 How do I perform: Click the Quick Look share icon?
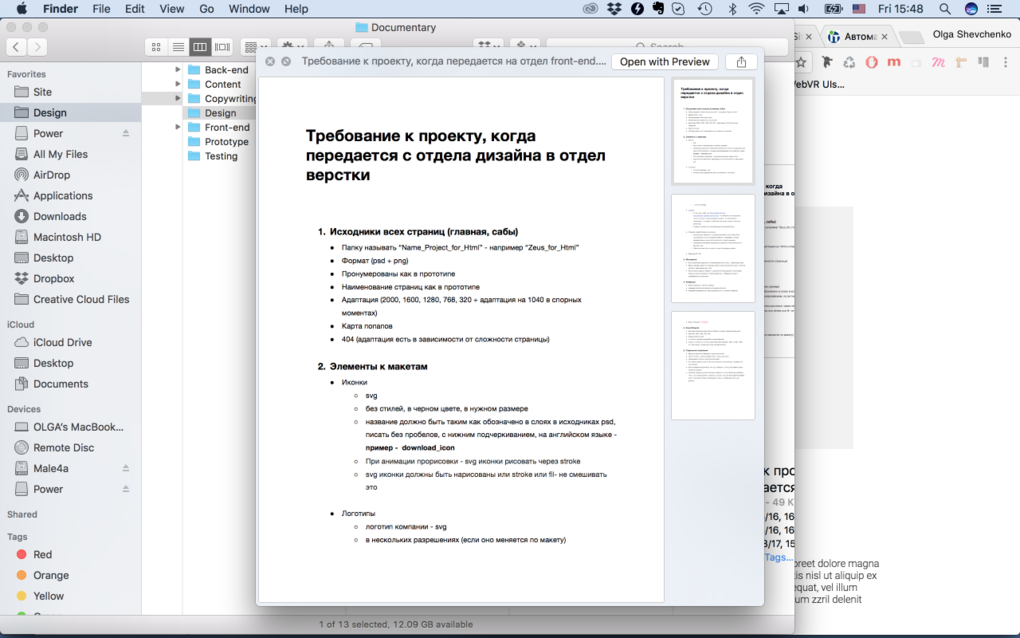(741, 62)
